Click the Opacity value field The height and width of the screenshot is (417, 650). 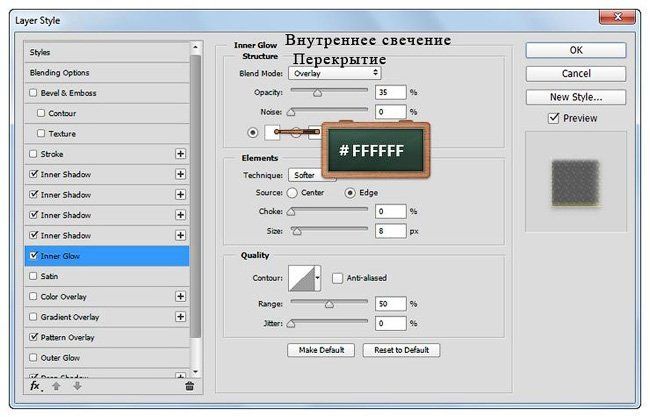[x=390, y=92]
